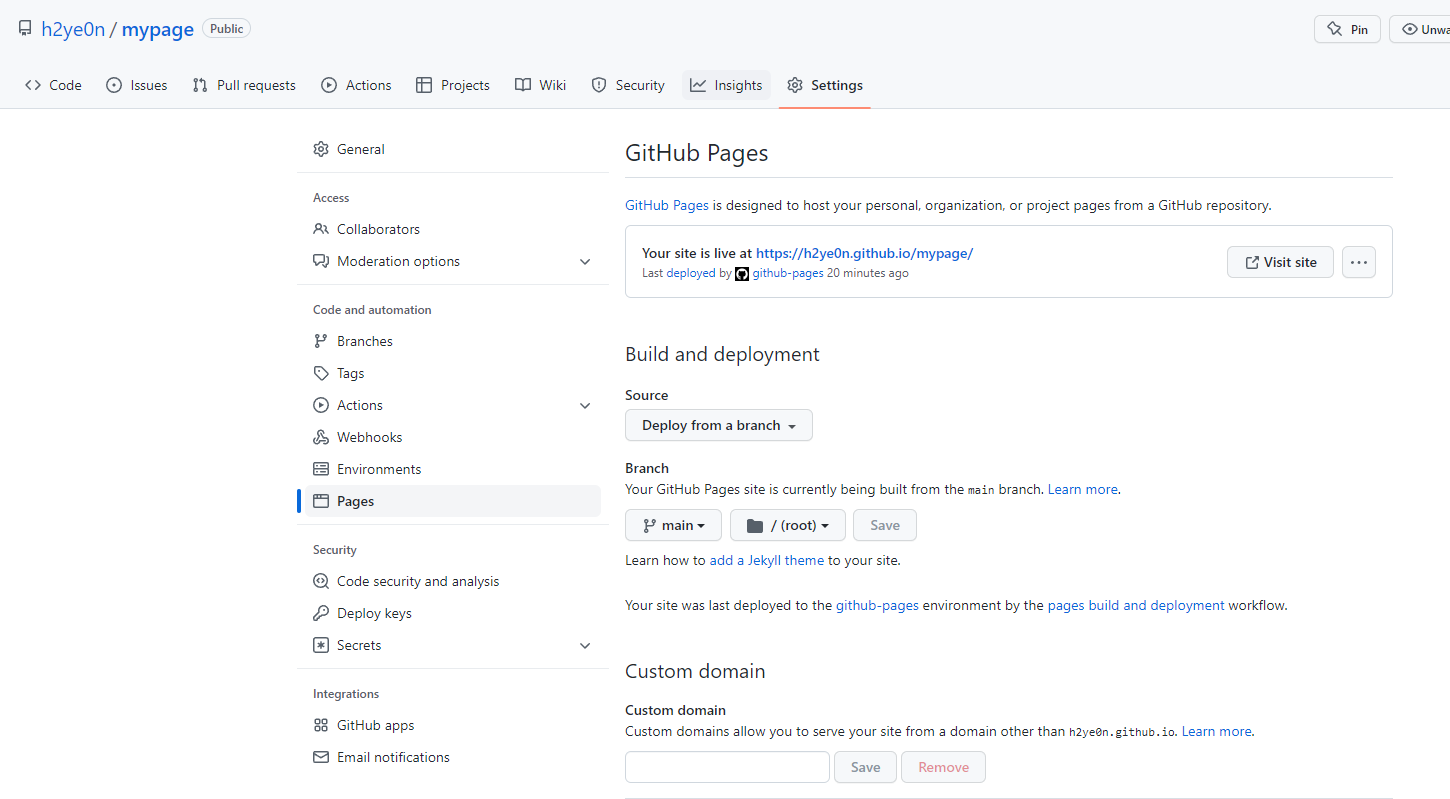
Task: Click the Visit site button
Action: pyautogui.click(x=1280, y=262)
